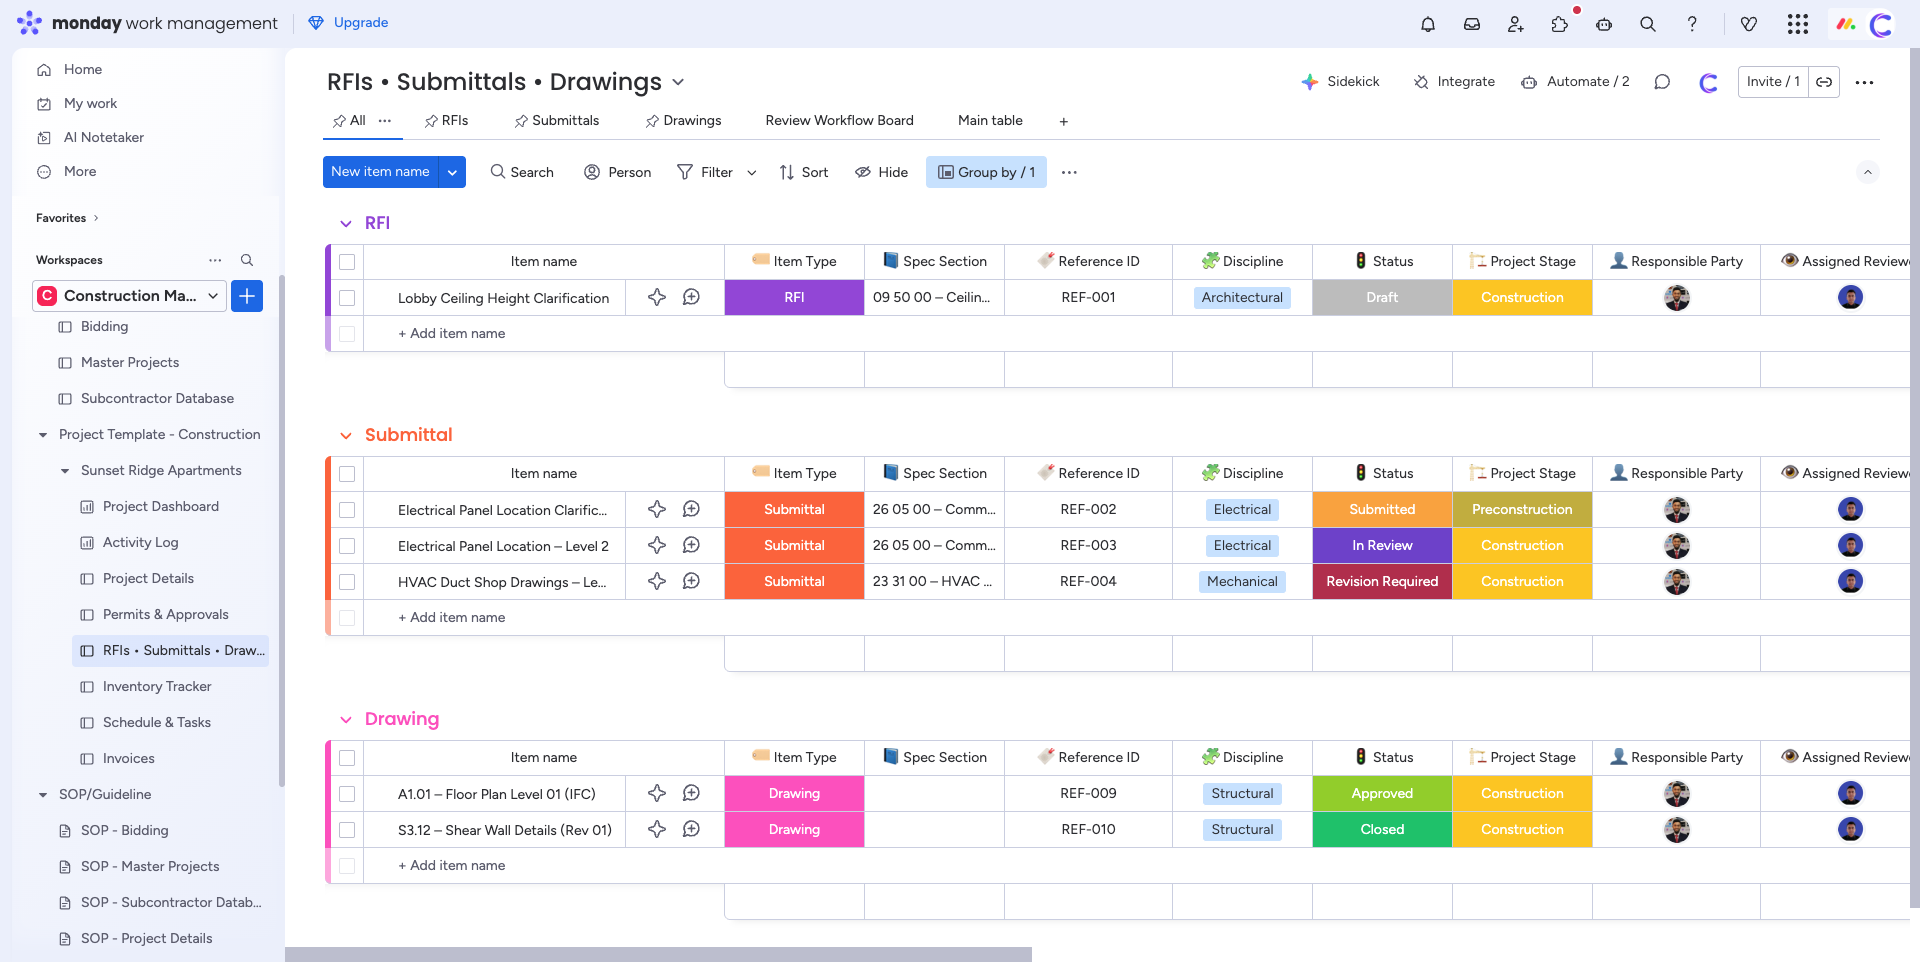This screenshot has height=962, width=1920.
Task: Open conversation icon on Lobby Ceiling row
Action: [691, 297]
